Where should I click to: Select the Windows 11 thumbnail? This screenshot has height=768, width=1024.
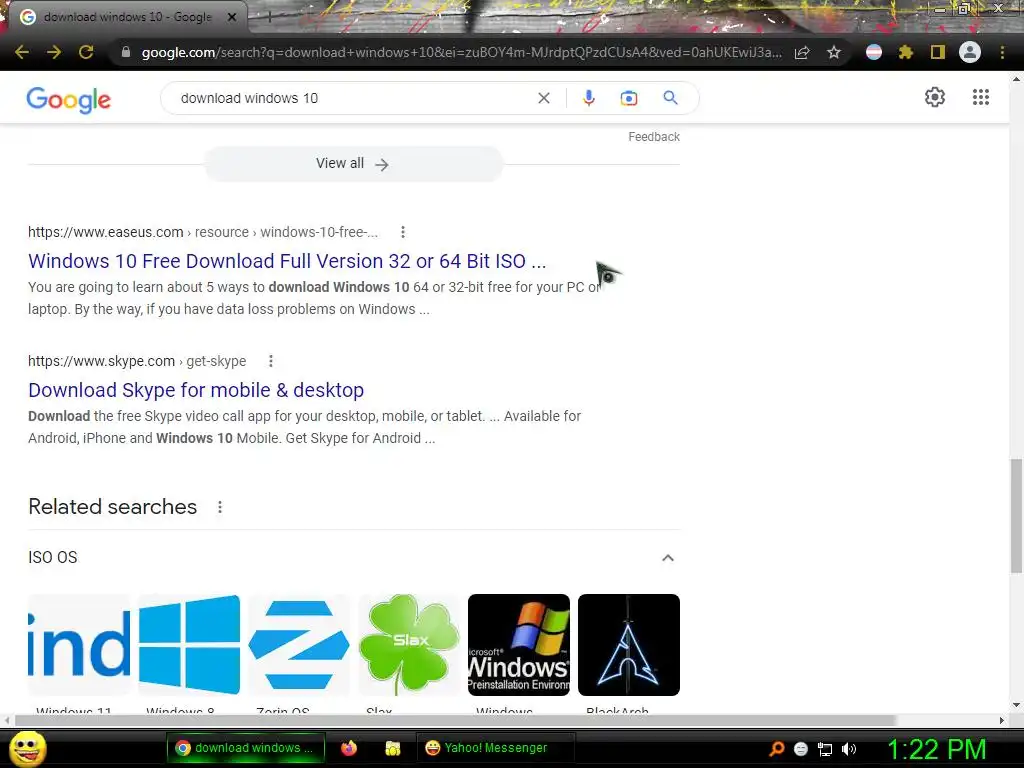[x=78, y=645]
